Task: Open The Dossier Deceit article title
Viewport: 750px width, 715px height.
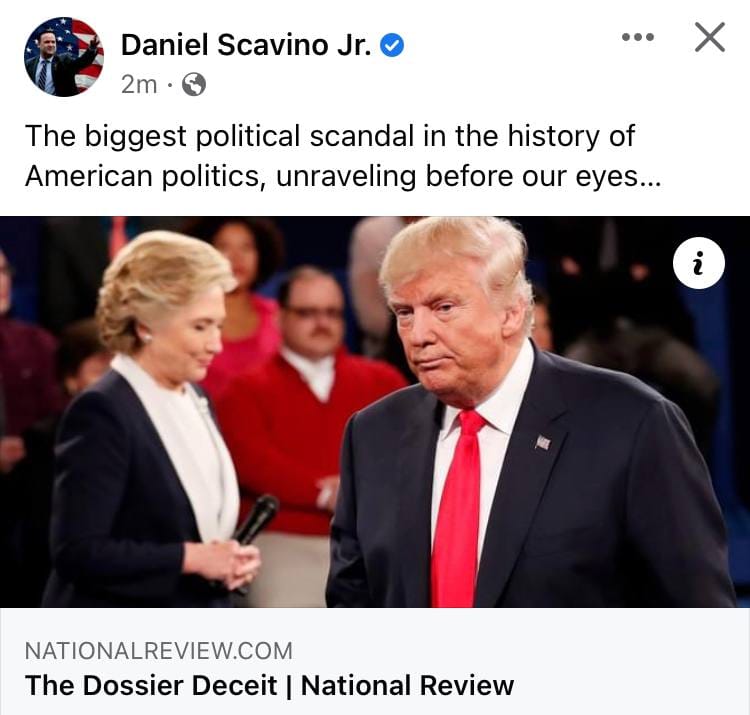Action: (269, 685)
